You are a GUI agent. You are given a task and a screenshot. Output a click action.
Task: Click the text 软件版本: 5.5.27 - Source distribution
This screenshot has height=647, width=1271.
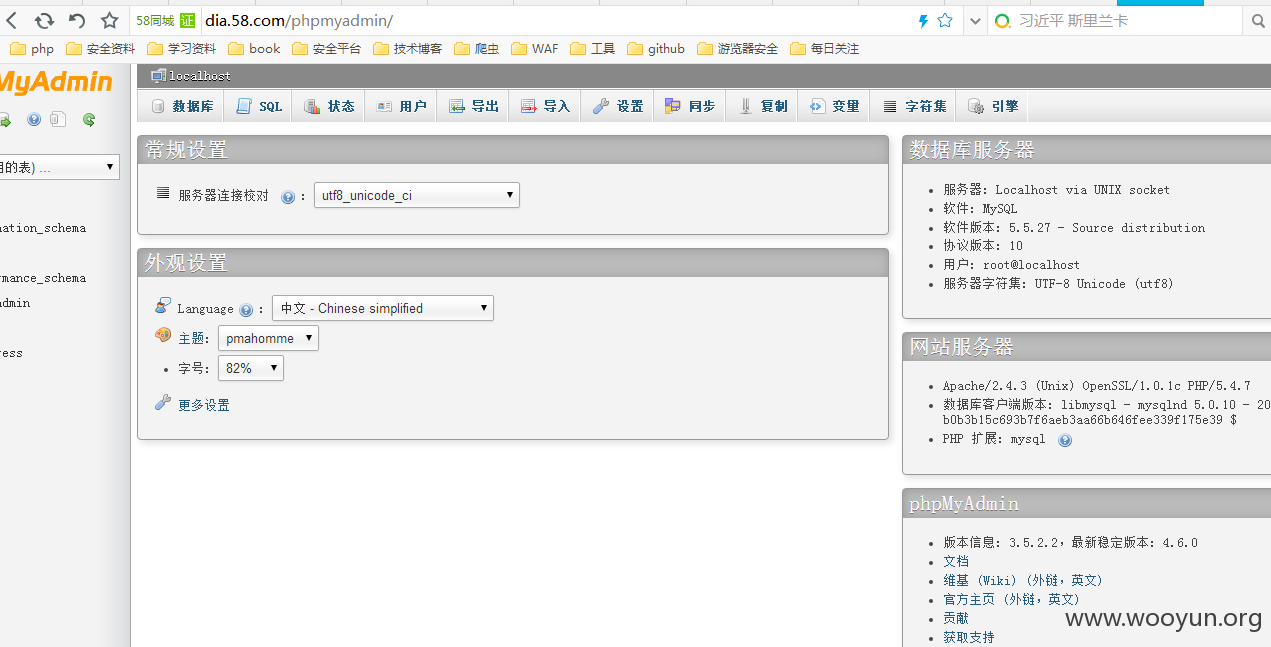click(x=1074, y=227)
